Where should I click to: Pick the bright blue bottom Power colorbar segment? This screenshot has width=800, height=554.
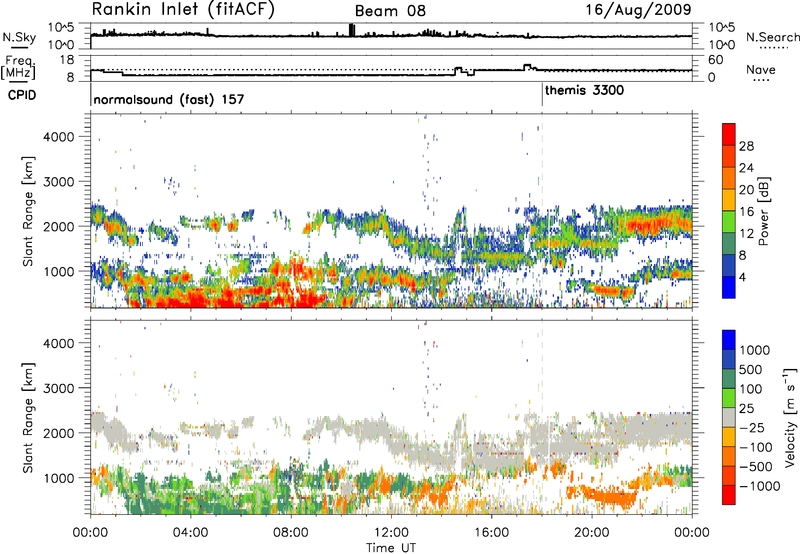[729, 287]
